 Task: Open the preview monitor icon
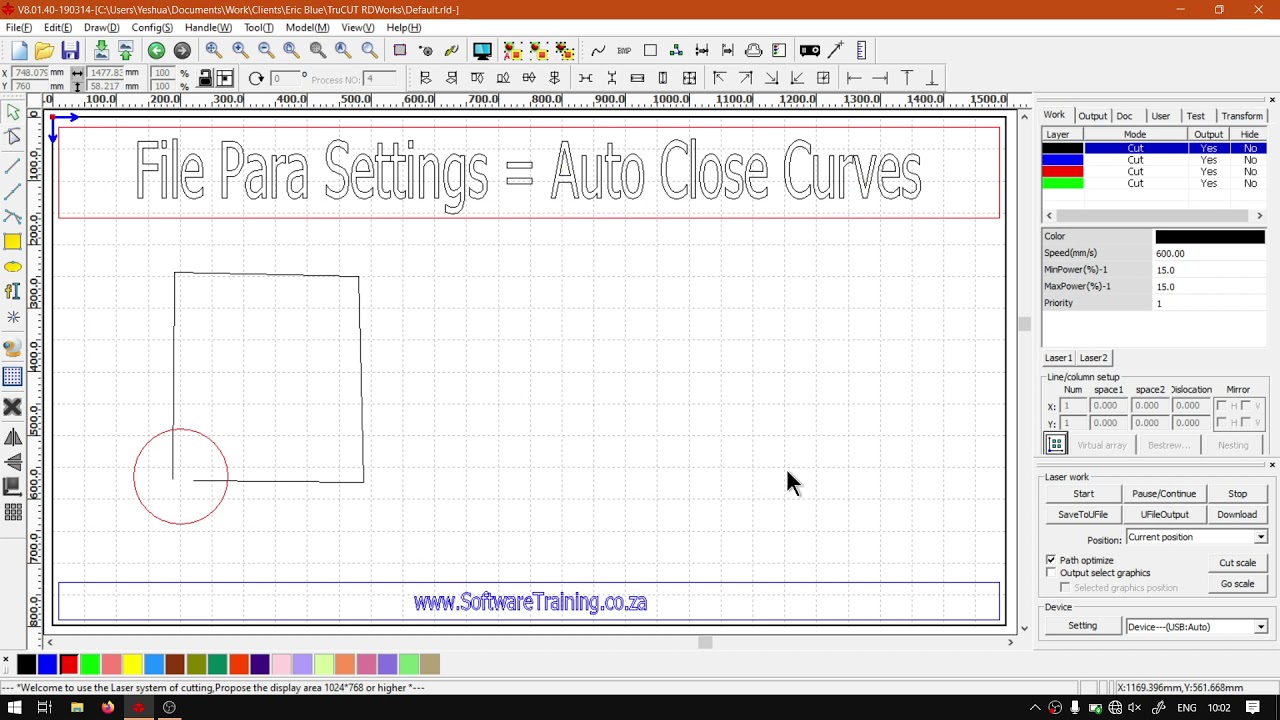(482, 51)
